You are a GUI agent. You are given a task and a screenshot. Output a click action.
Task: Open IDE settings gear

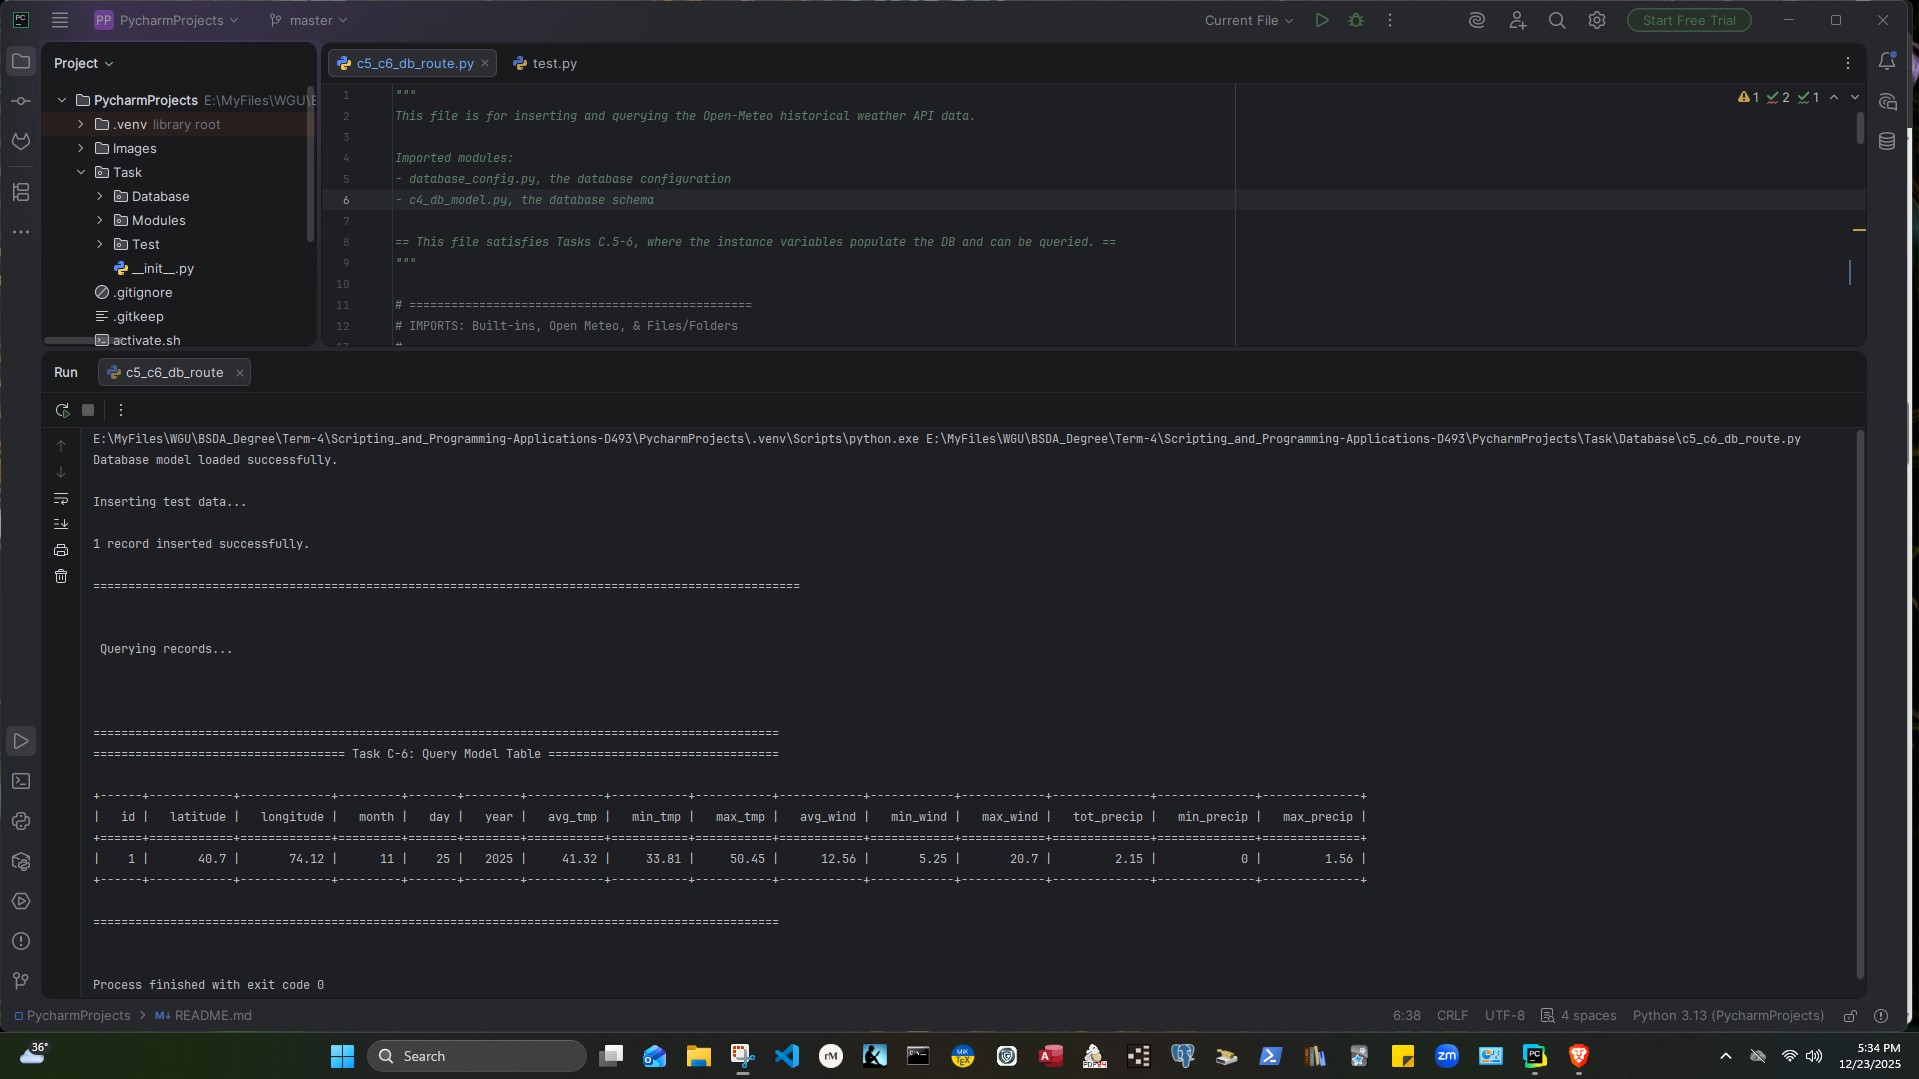coord(1597,20)
